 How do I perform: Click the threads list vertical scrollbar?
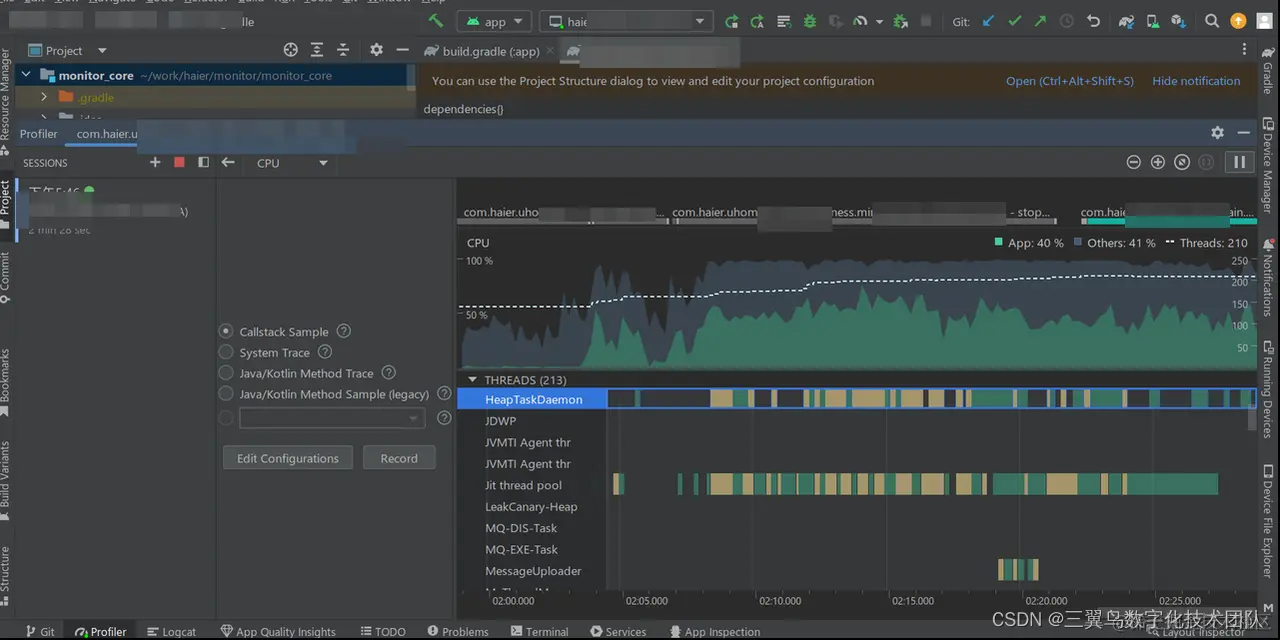point(1253,419)
